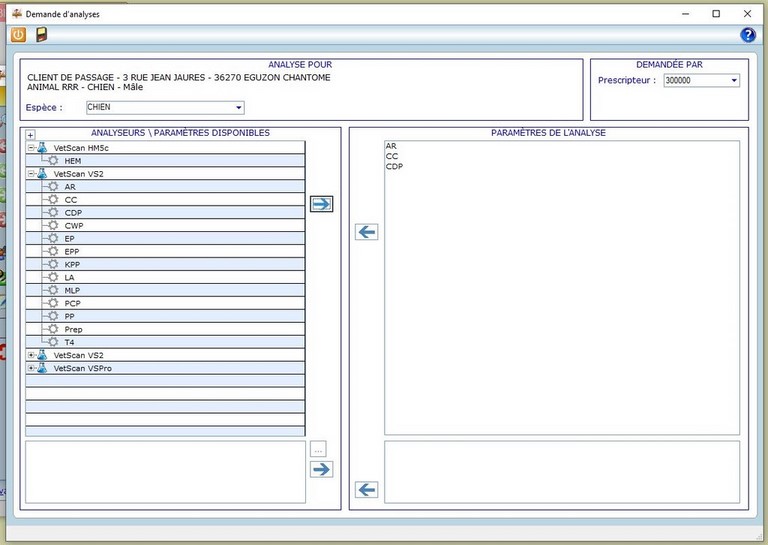Click the gear icon beside the HEM parameter
768x545 pixels.
click(x=54, y=161)
